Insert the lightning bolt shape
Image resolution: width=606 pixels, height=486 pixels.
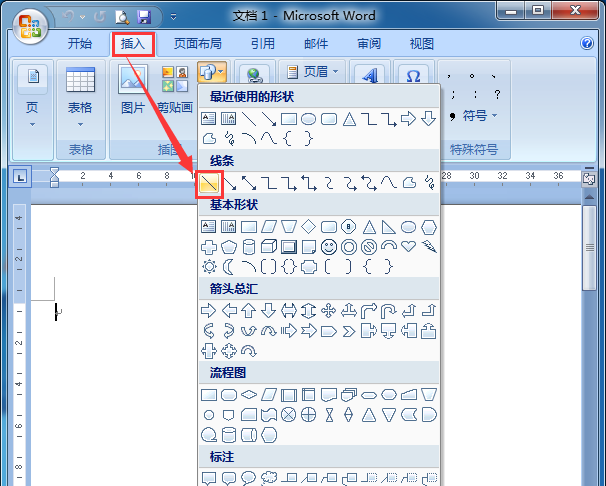[428, 246]
